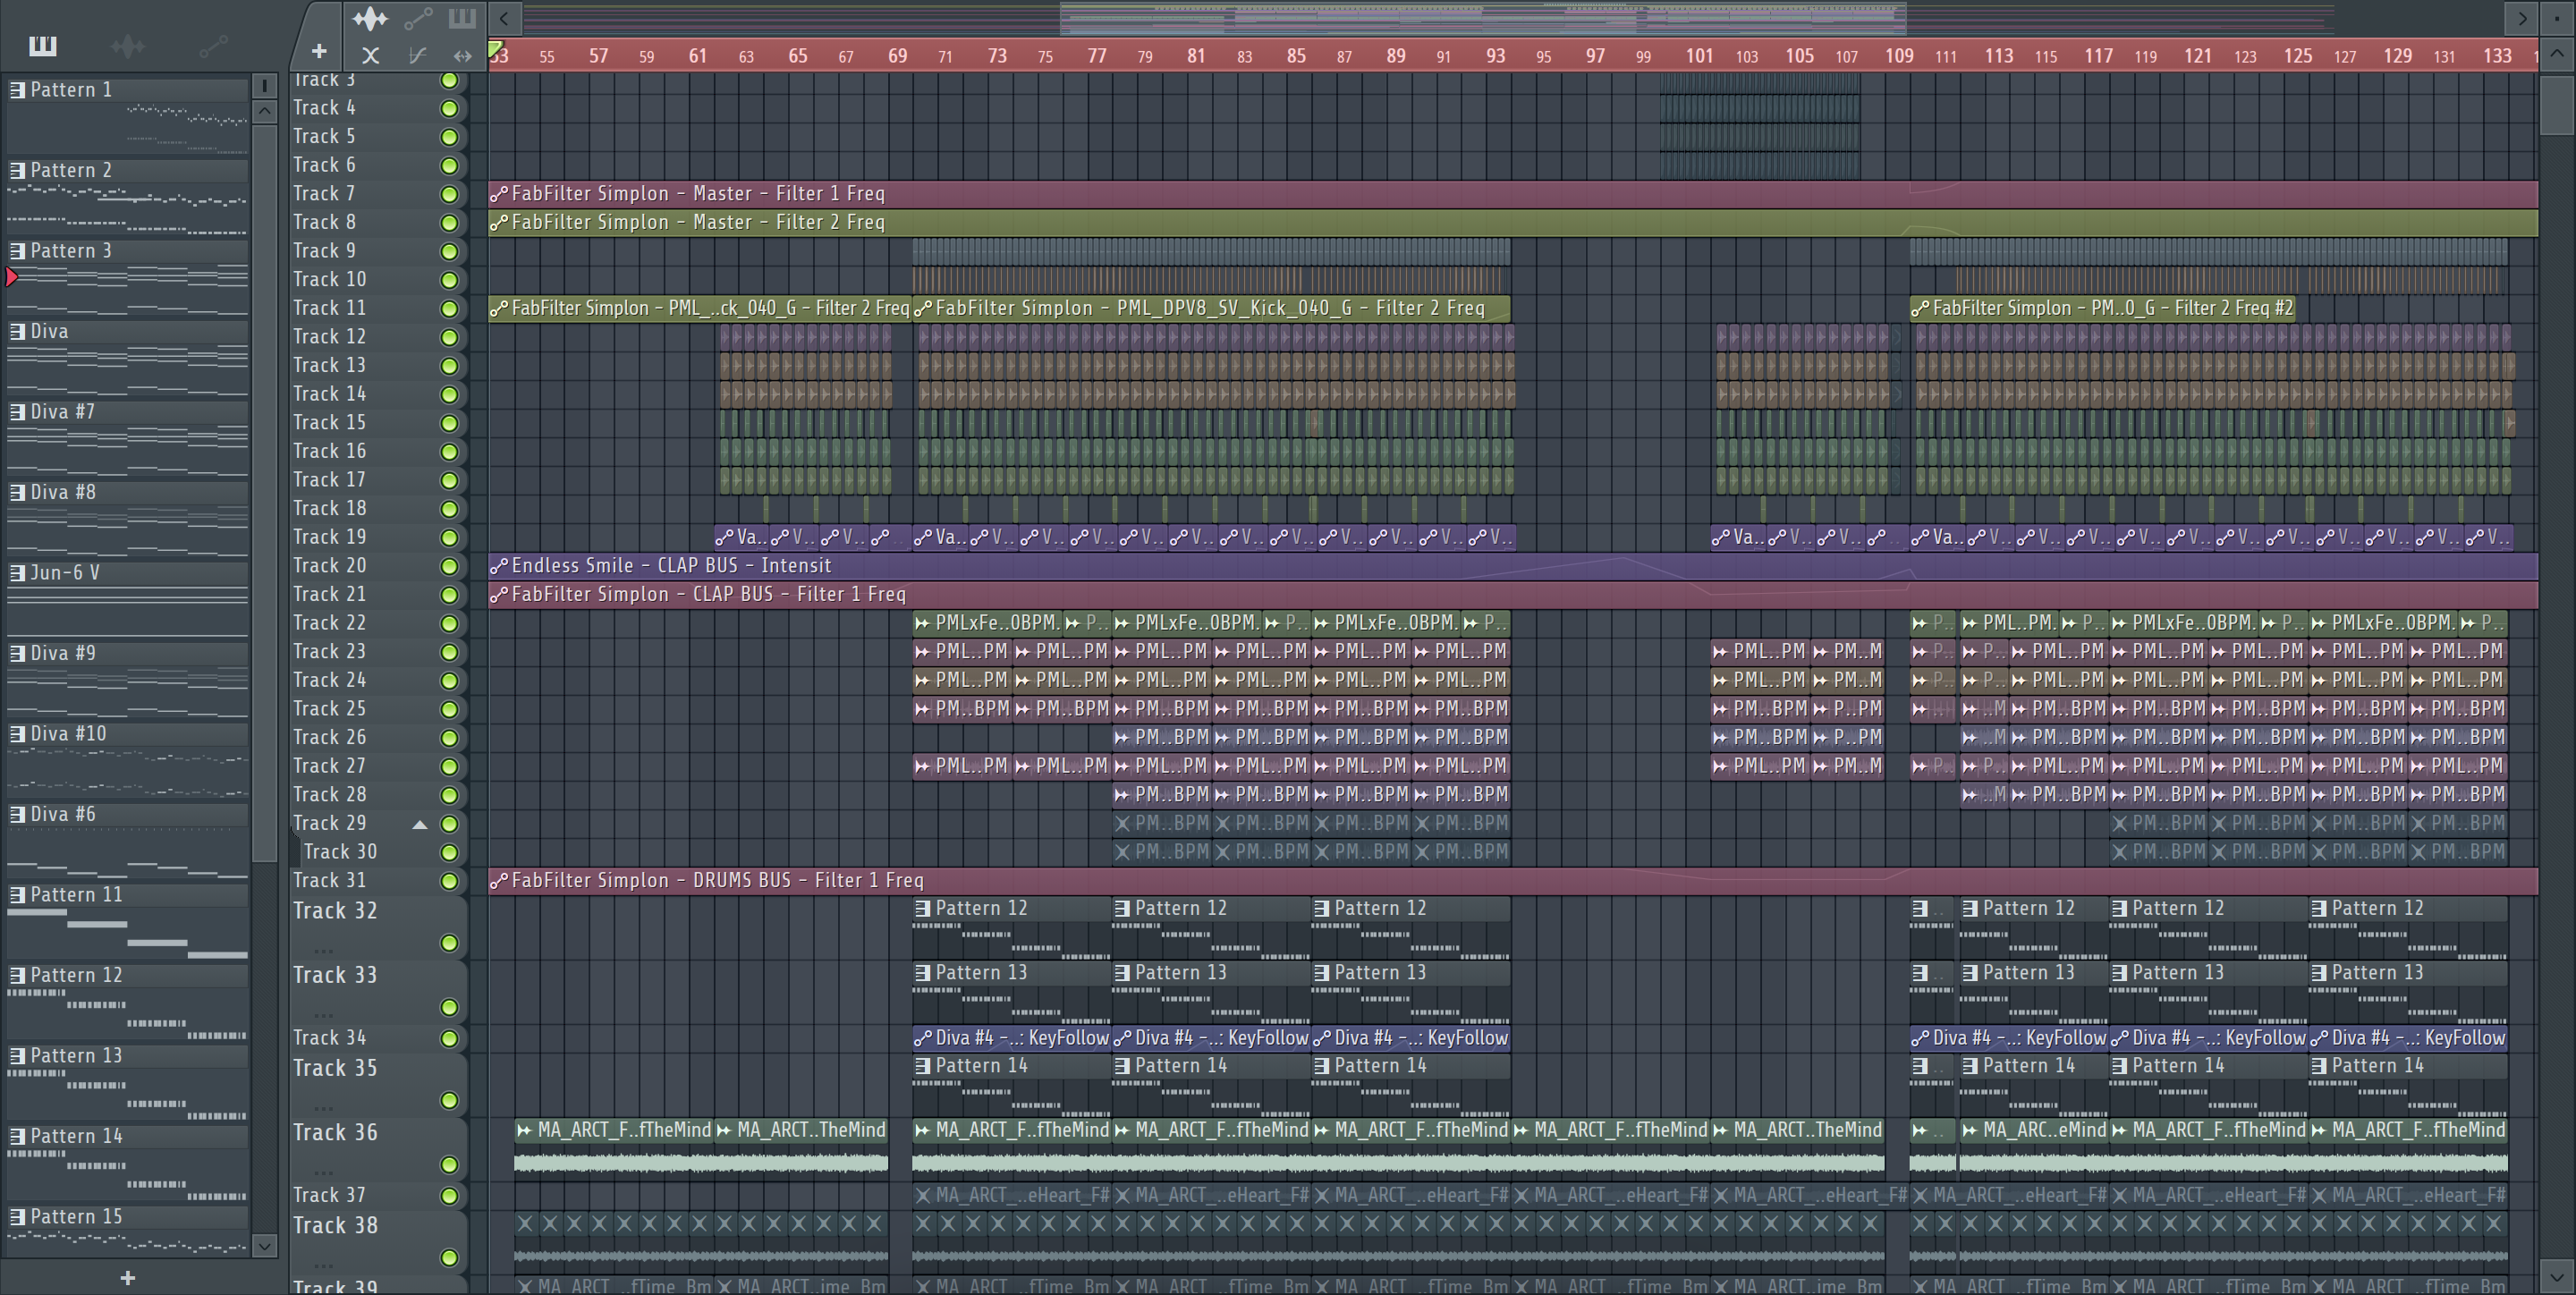This screenshot has height=1295, width=2576.
Task: Mute Track 4 with its green LED
Action: (x=450, y=108)
